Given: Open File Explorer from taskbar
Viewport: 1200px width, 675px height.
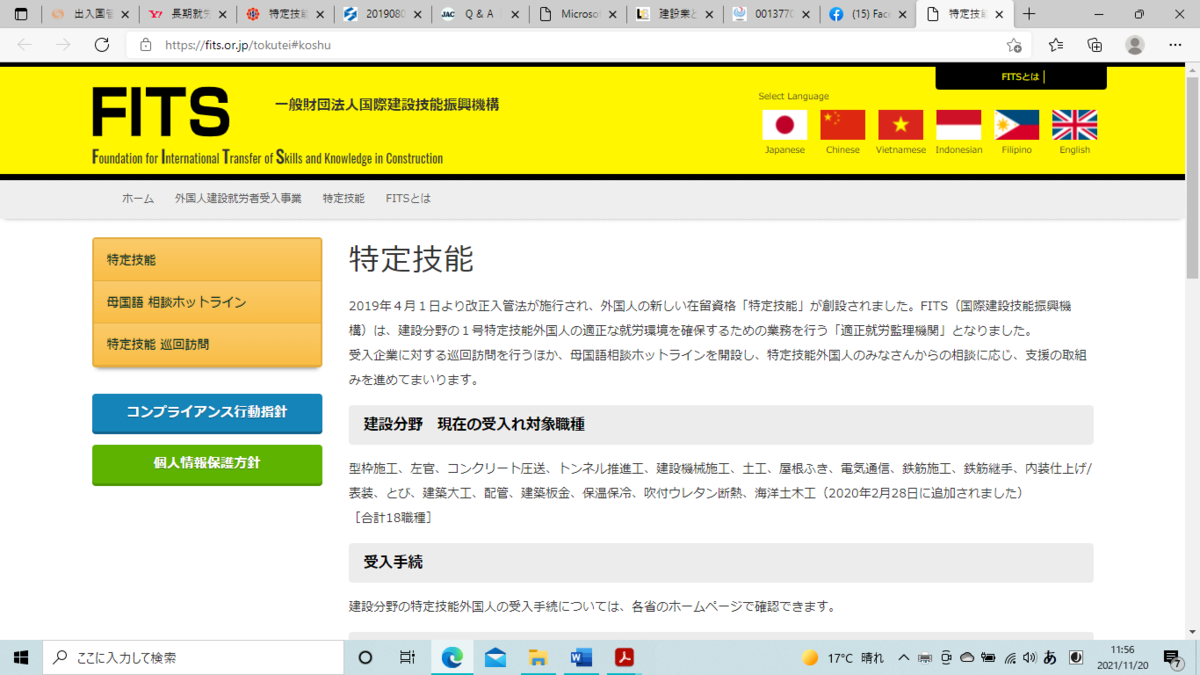Looking at the screenshot, I should 538,657.
